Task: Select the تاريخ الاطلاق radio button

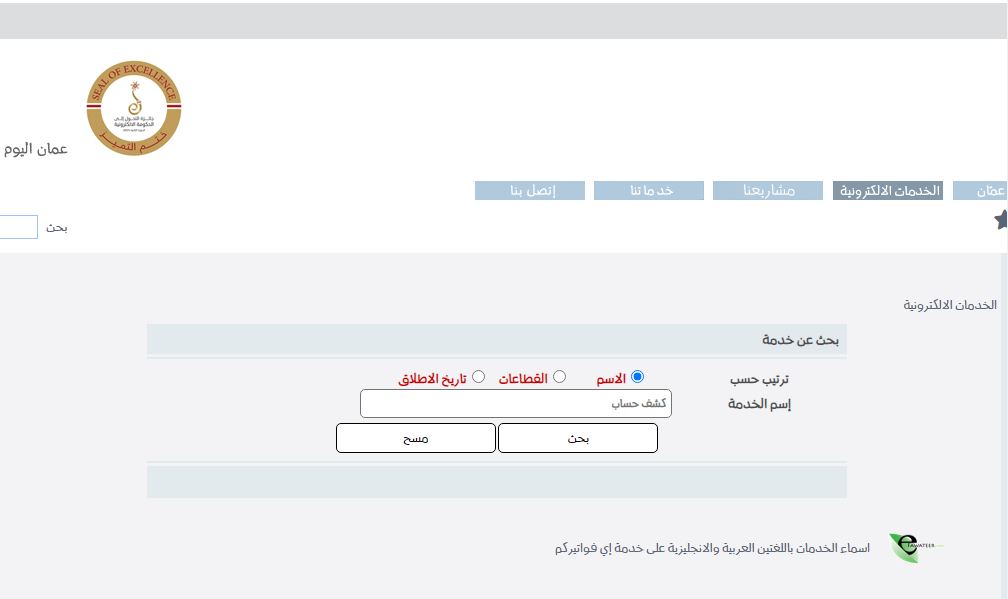Action: click(x=478, y=377)
